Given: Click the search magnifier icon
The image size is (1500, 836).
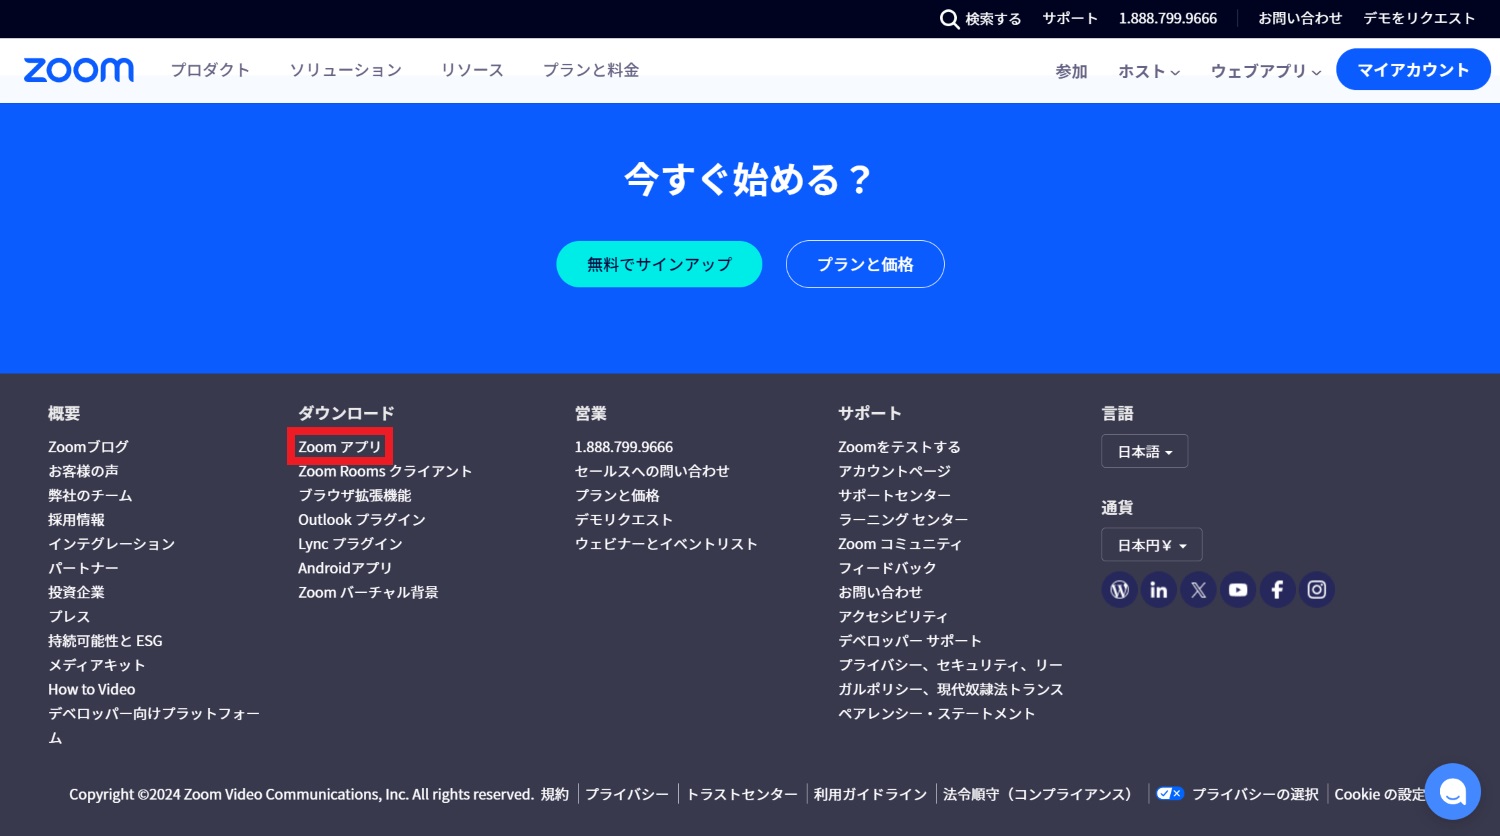Looking at the screenshot, I should [949, 19].
